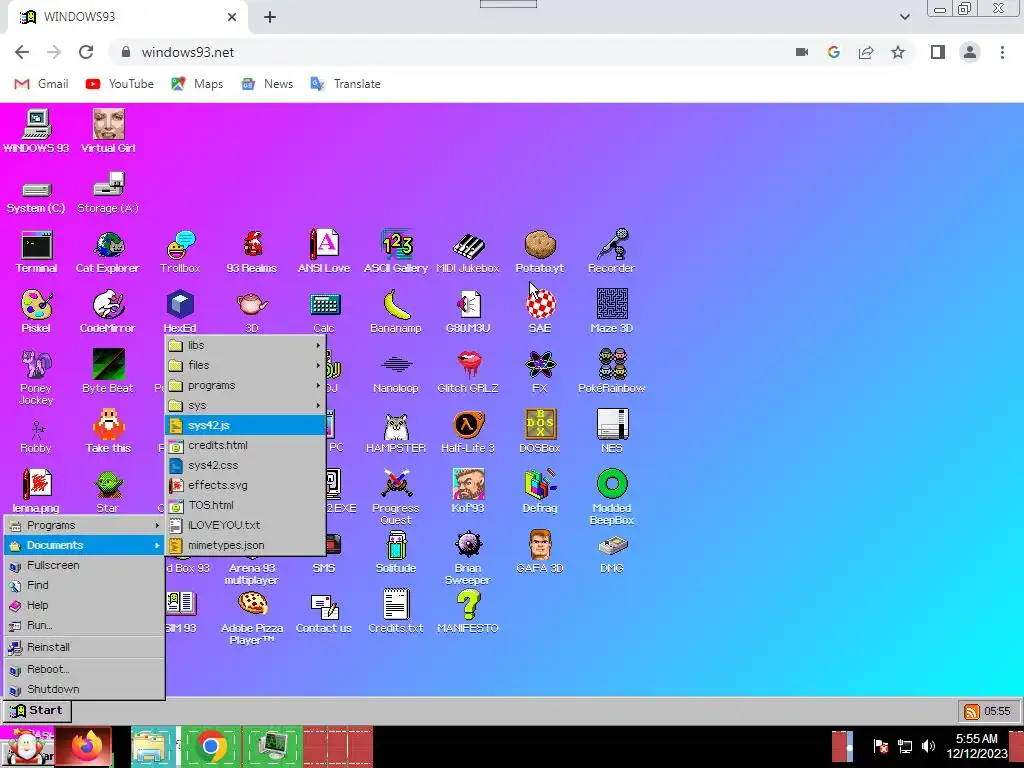Click the address bar URL field
This screenshot has height=768, width=1024.
point(449,52)
